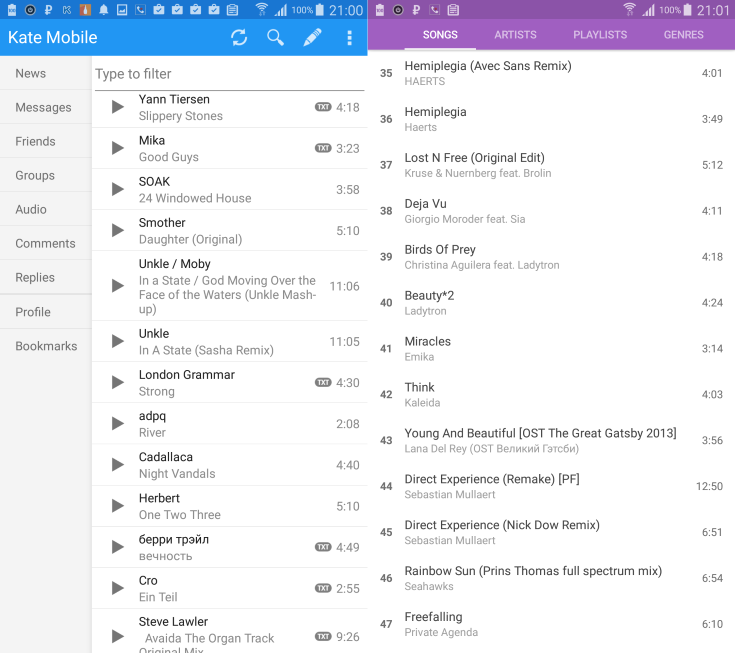The image size is (735, 653).
Task: Select song 36 Hemiplegia by Haerts
Action: point(551,119)
